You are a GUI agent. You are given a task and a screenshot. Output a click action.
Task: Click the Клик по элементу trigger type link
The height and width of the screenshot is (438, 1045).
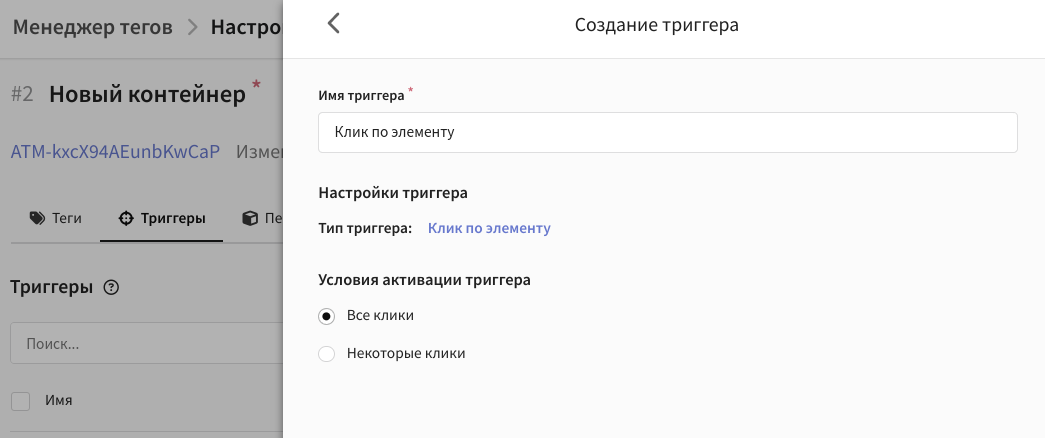click(489, 228)
